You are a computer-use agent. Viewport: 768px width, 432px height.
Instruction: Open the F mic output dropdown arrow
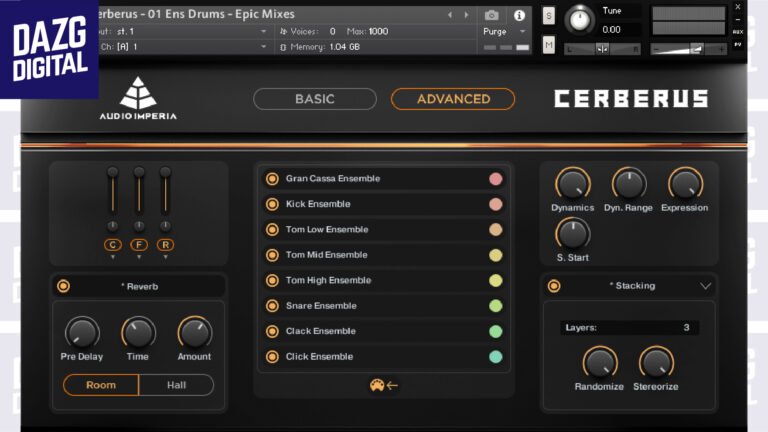[x=139, y=257]
